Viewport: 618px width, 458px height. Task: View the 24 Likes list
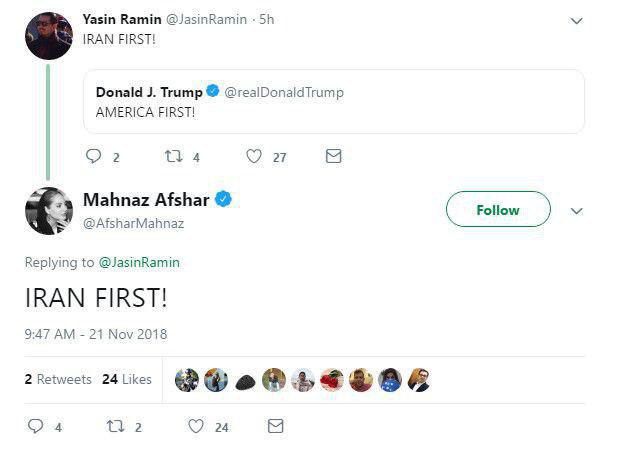click(x=127, y=380)
